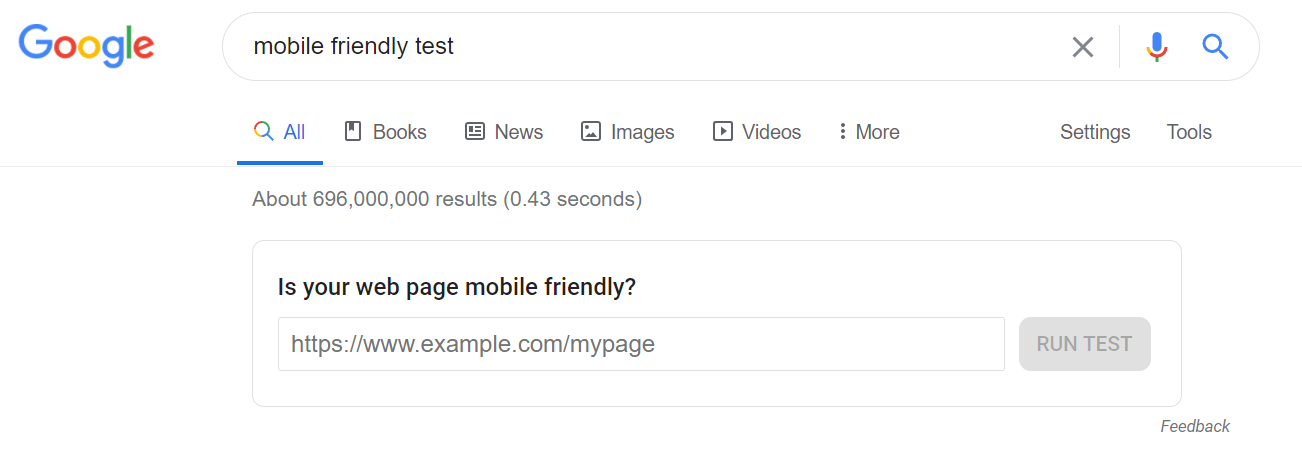Screen dimensions: 1302x455
Task: Click the newspaper icon on the News tab
Action: coord(475,131)
